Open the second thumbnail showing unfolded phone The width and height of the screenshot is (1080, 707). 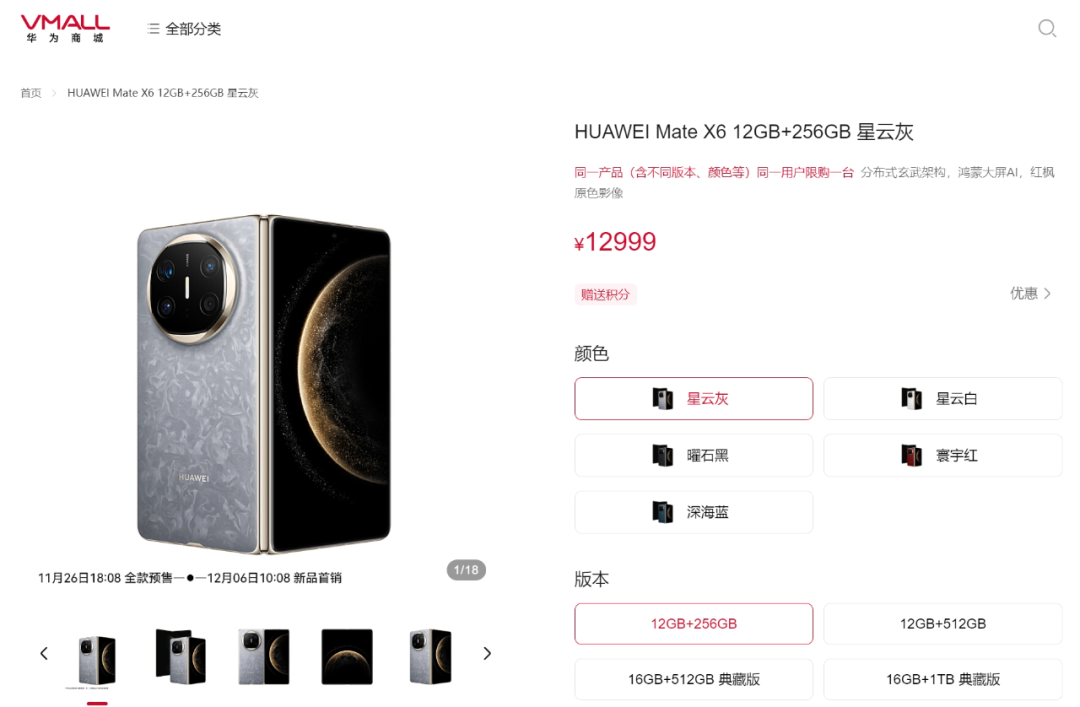pos(180,657)
